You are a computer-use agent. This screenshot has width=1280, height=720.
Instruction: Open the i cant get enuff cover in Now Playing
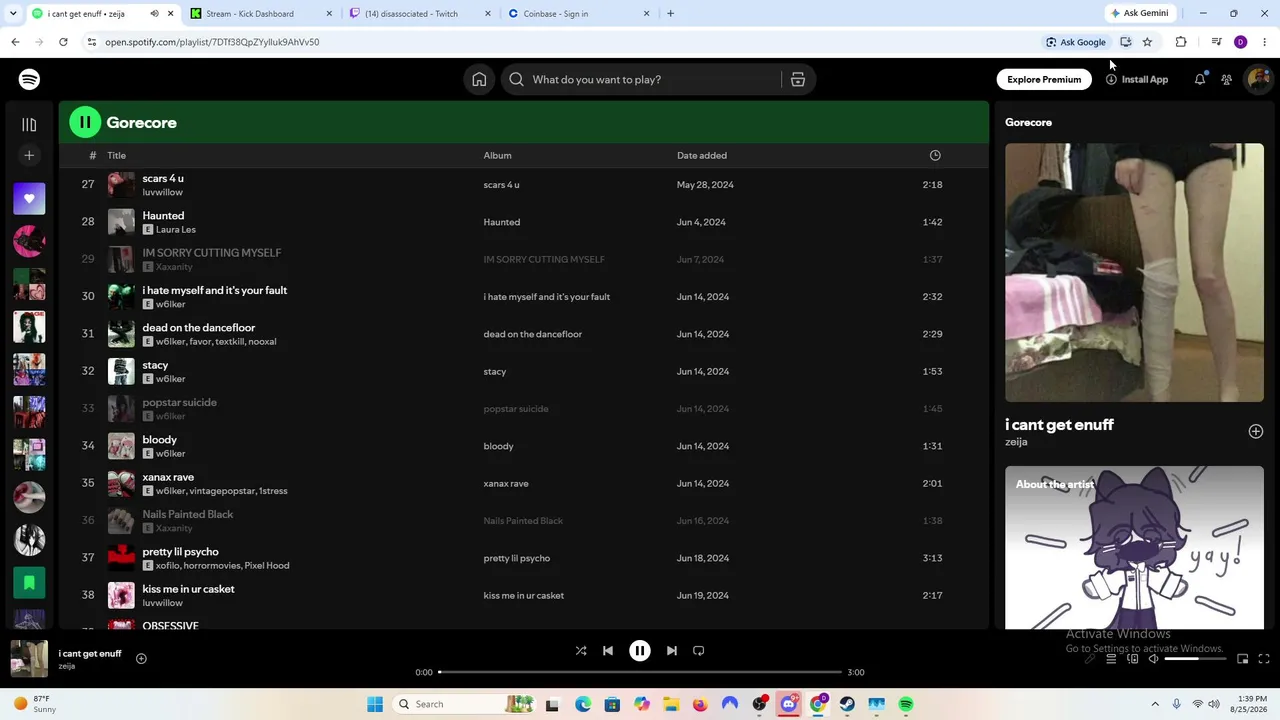(1134, 272)
